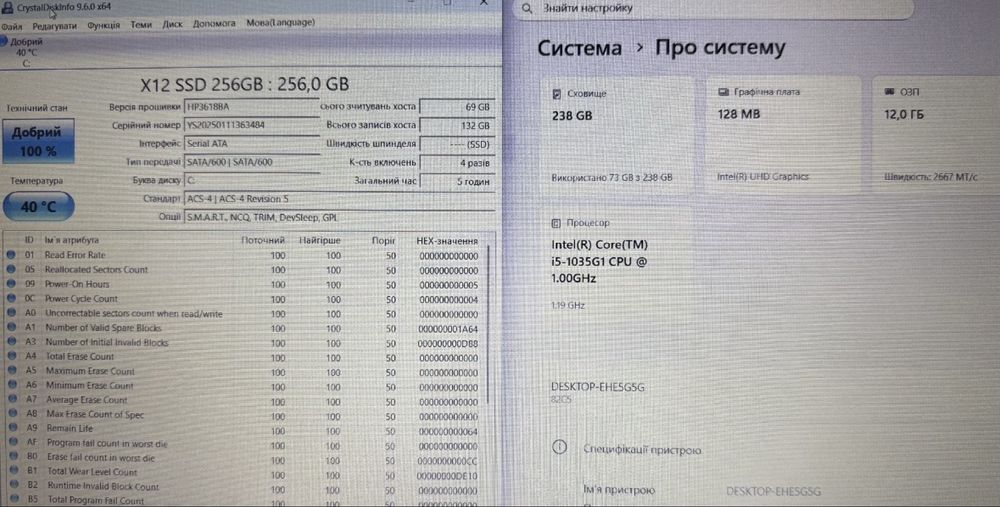This screenshot has width=1000, height=507.
Task: Click the host writes value 132 GB
Action: point(457,126)
